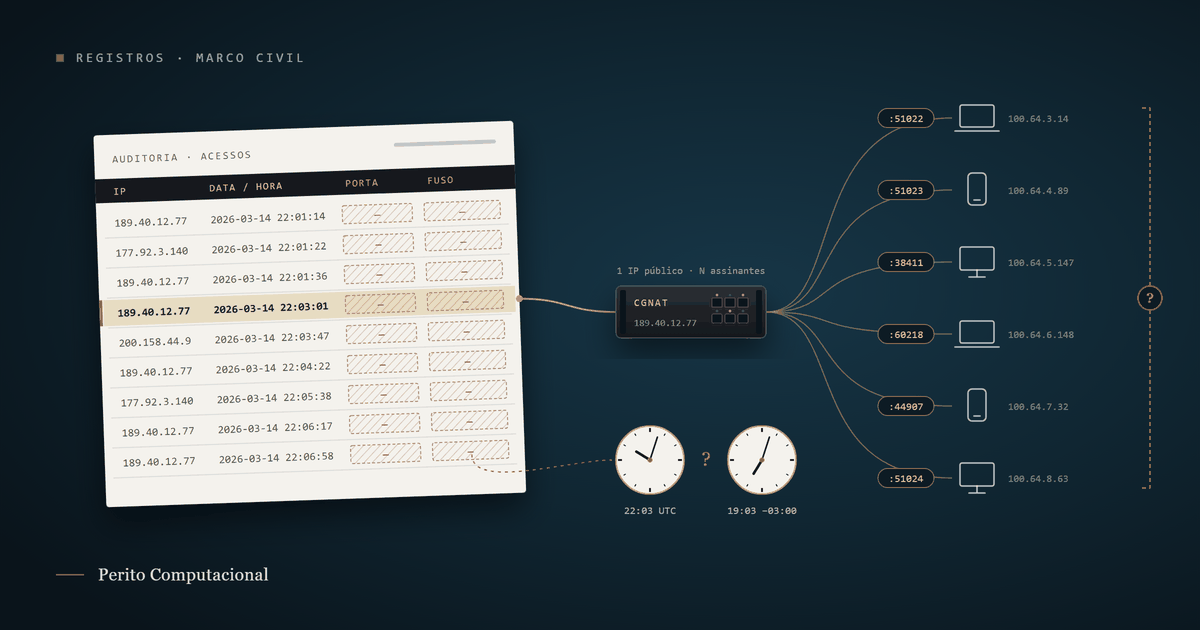The height and width of the screenshot is (630, 1200).
Task: Click the :38411 port badge
Action: (x=906, y=262)
